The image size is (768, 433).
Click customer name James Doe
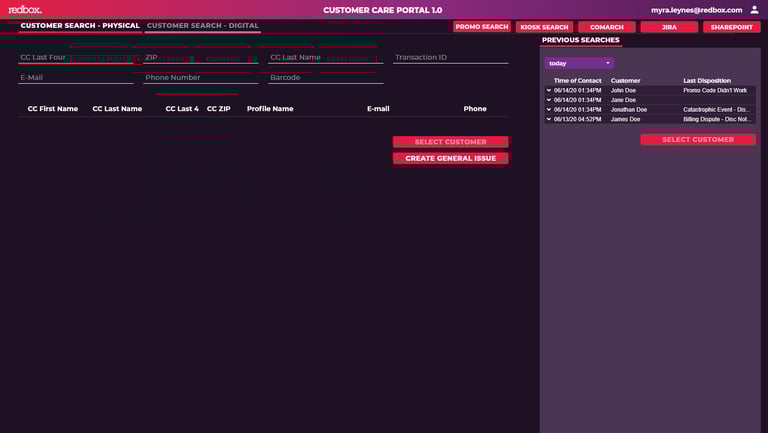(x=625, y=119)
